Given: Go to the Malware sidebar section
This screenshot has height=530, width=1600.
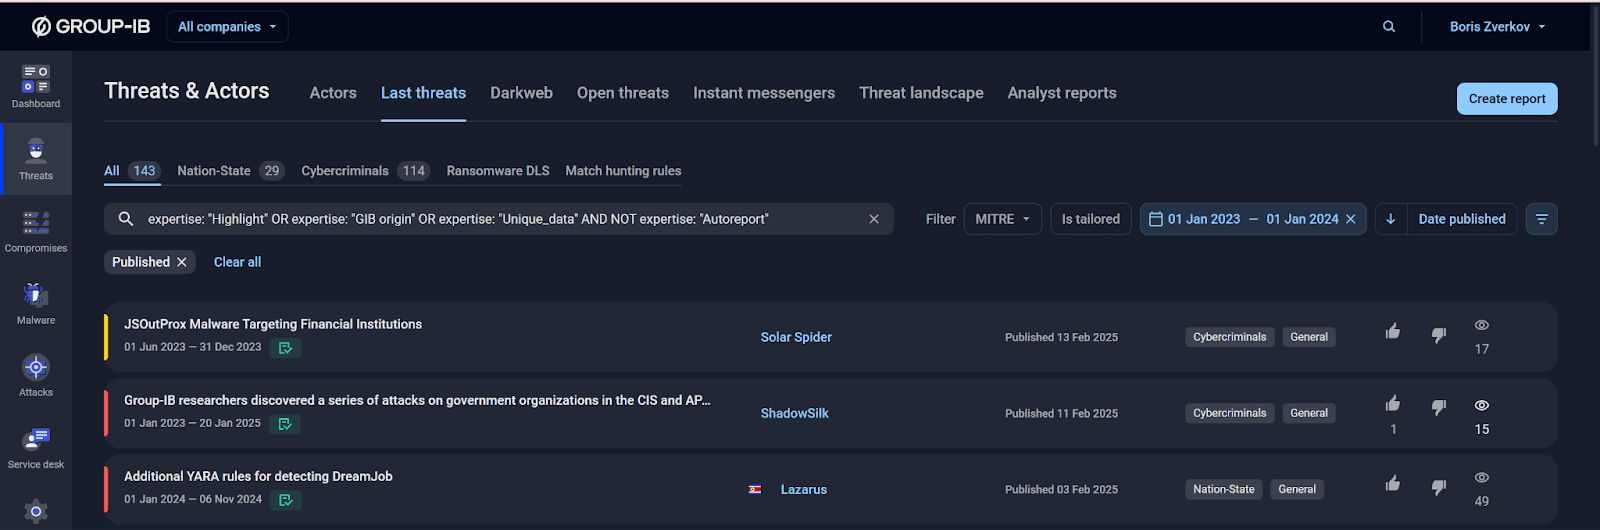Looking at the screenshot, I should 36,303.
